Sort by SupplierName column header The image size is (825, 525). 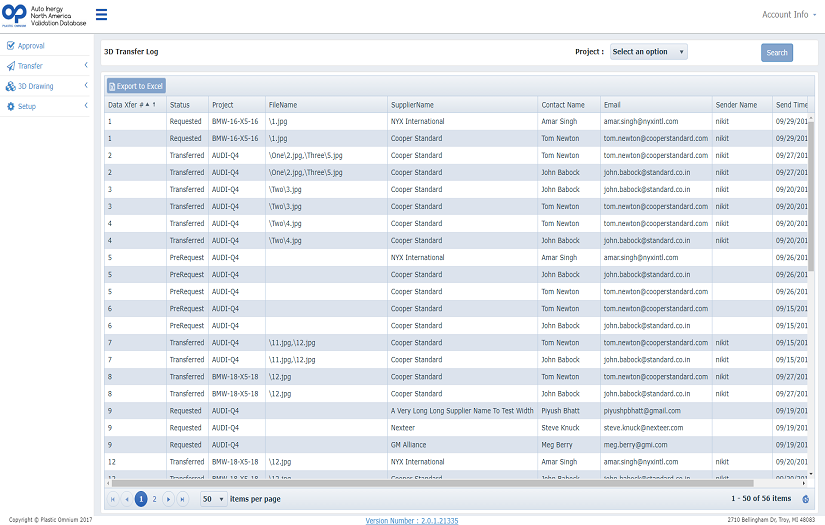[x=462, y=105]
